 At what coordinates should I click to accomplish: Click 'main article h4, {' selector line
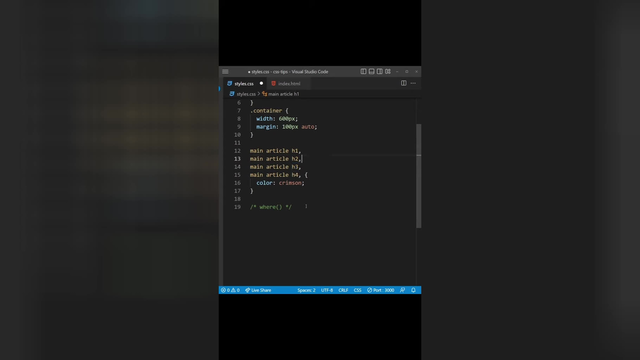pos(279,175)
